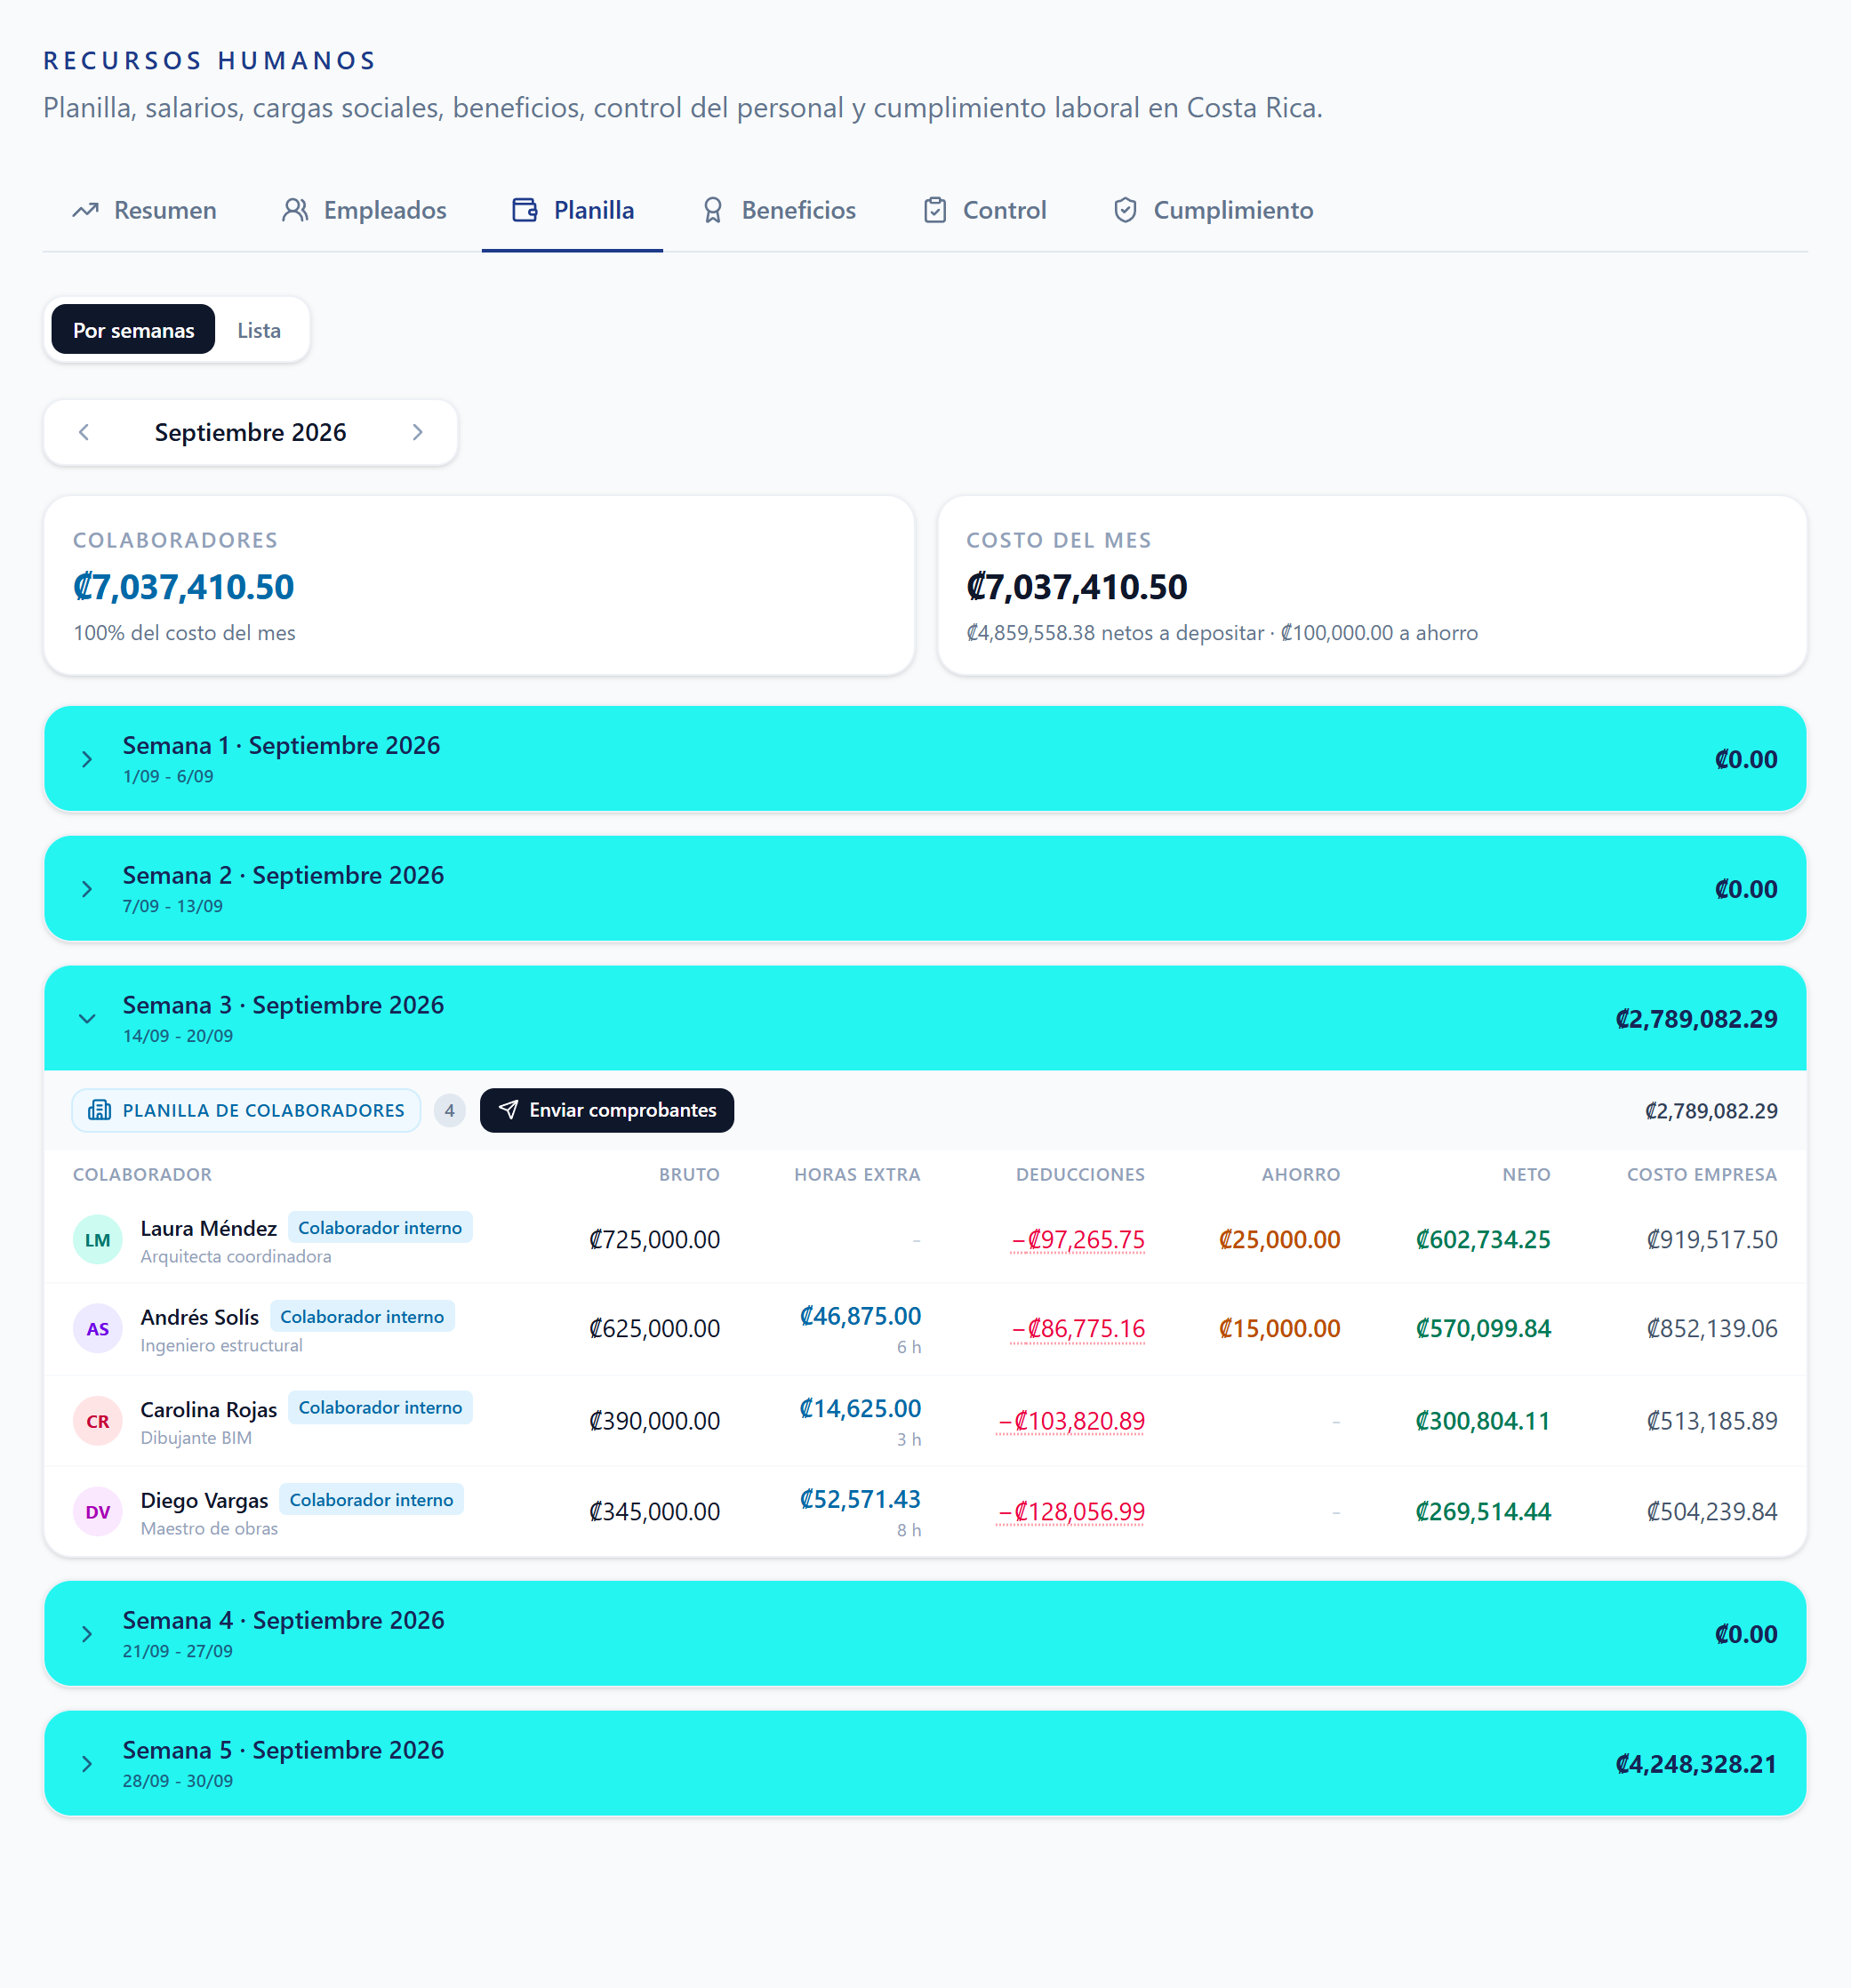Click the collaborator count badge 4
This screenshot has height=1988, width=1851.
[450, 1110]
